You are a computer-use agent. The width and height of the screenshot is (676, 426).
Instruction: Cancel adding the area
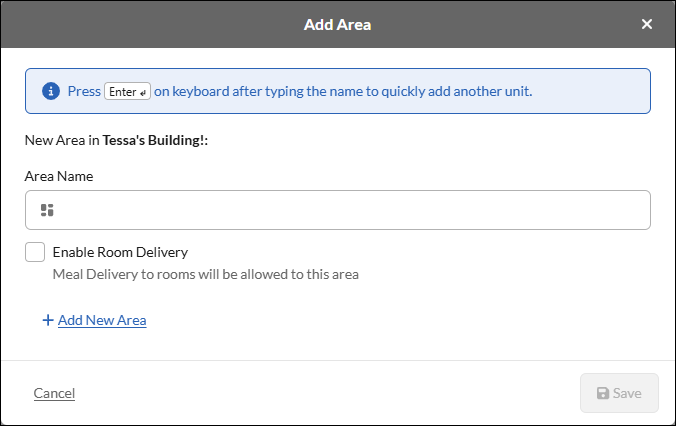click(x=54, y=393)
